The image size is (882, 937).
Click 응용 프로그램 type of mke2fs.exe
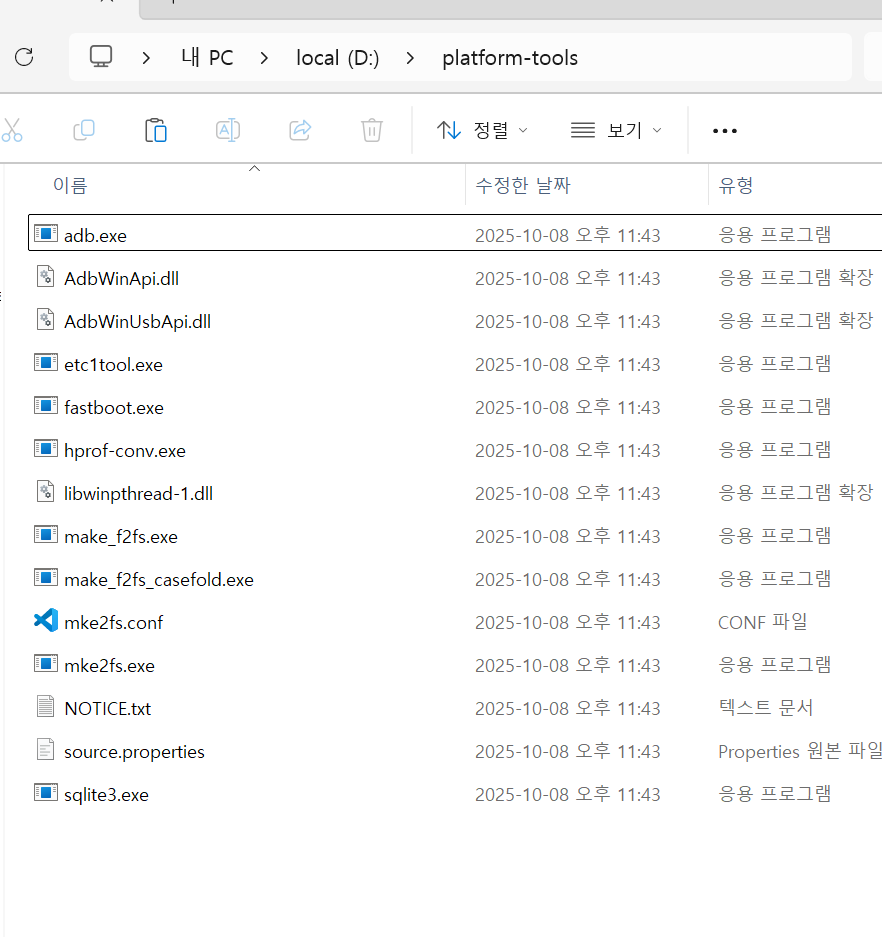click(774, 665)
